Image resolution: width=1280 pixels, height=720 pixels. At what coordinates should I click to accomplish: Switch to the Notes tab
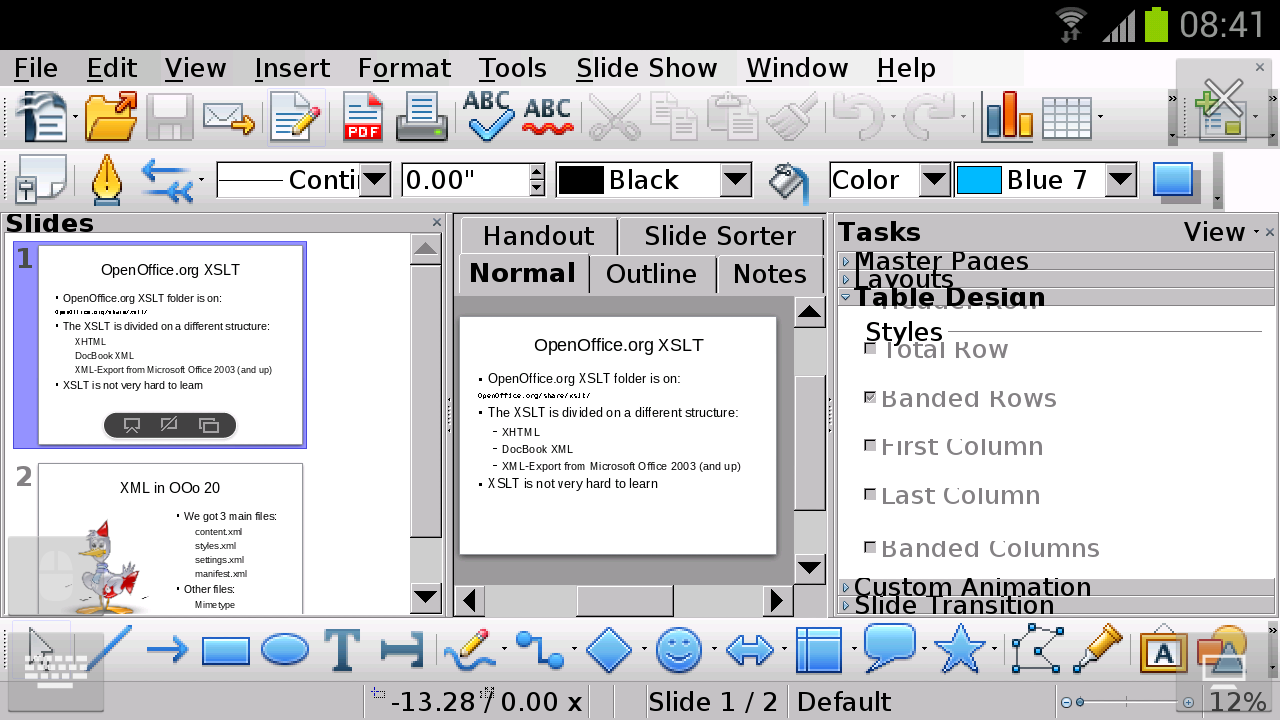click(770, 274)
